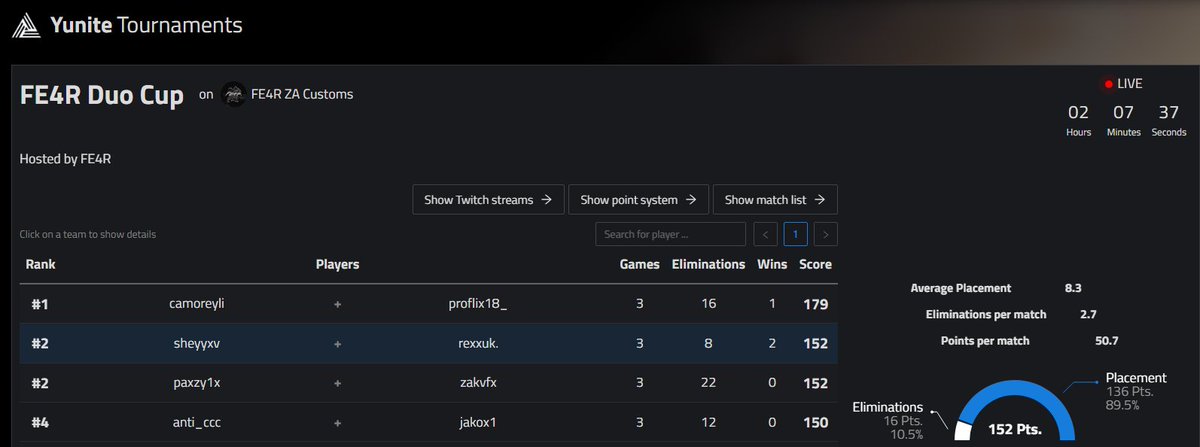Screen dimensions: 1200x447
Task: Click the countdown Hours value 02
Action: (1078, 111)
